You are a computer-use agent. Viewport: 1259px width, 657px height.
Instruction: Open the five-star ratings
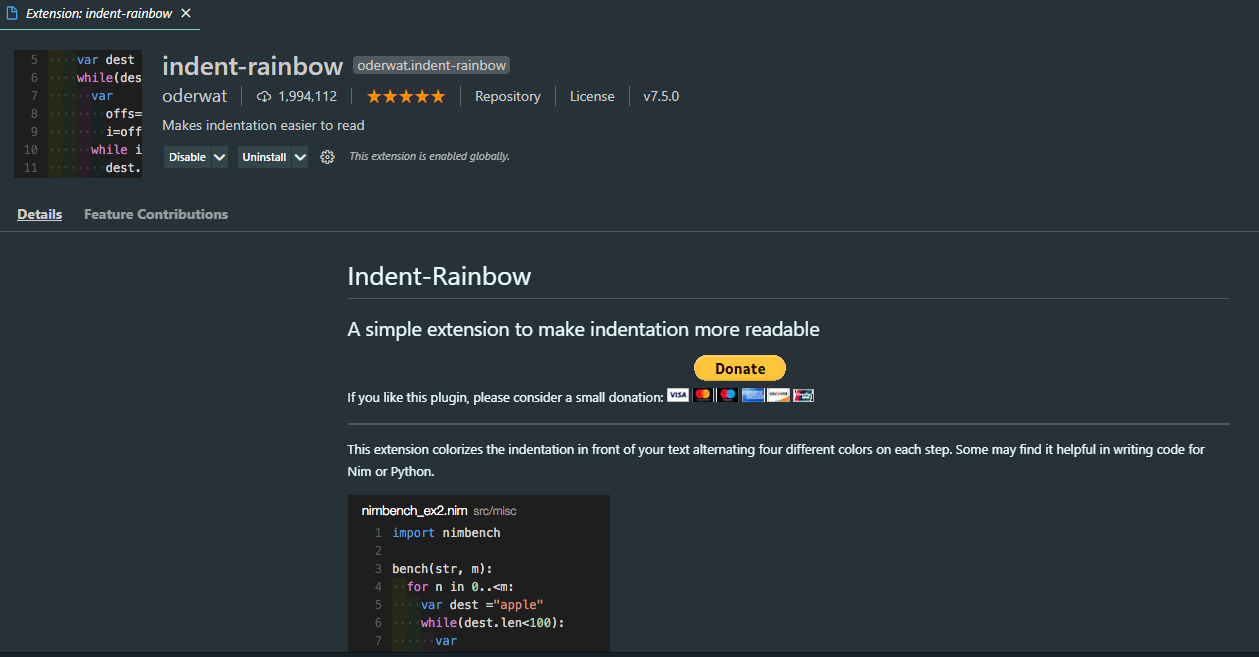406,96
